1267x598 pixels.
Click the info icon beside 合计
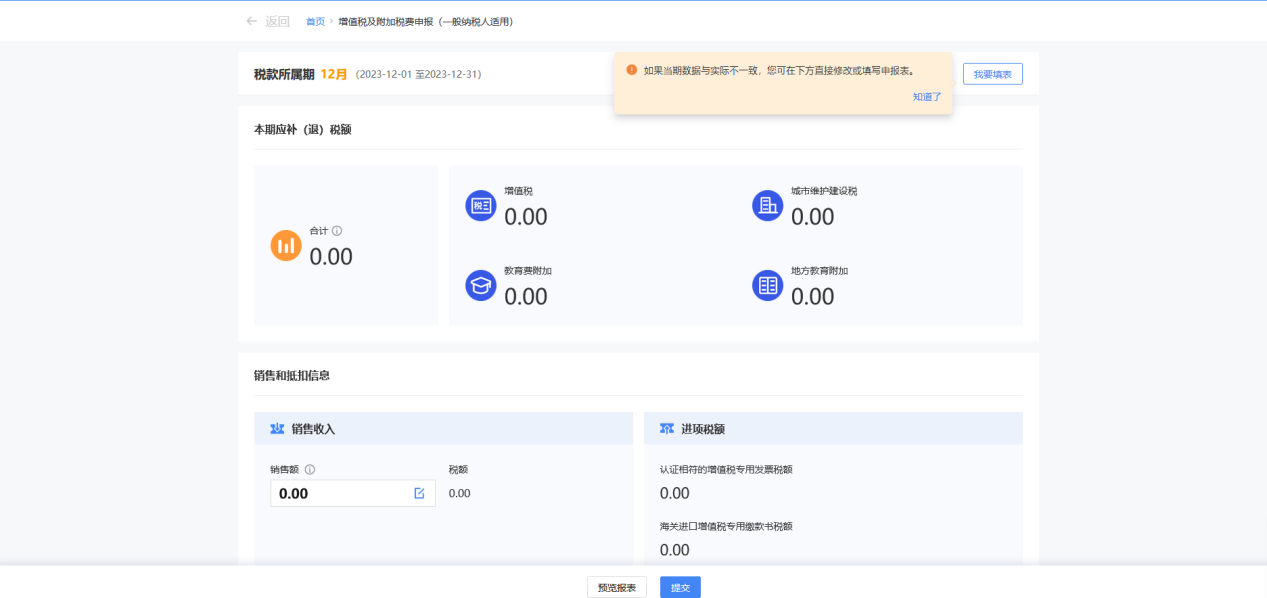click(x=337, y=231)
